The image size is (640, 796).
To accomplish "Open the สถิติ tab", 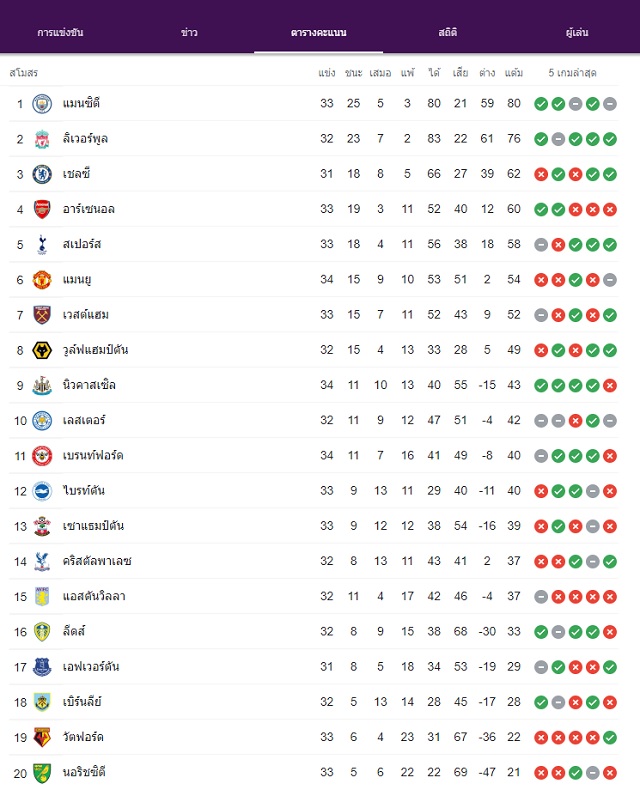I will tap(448, 32).
